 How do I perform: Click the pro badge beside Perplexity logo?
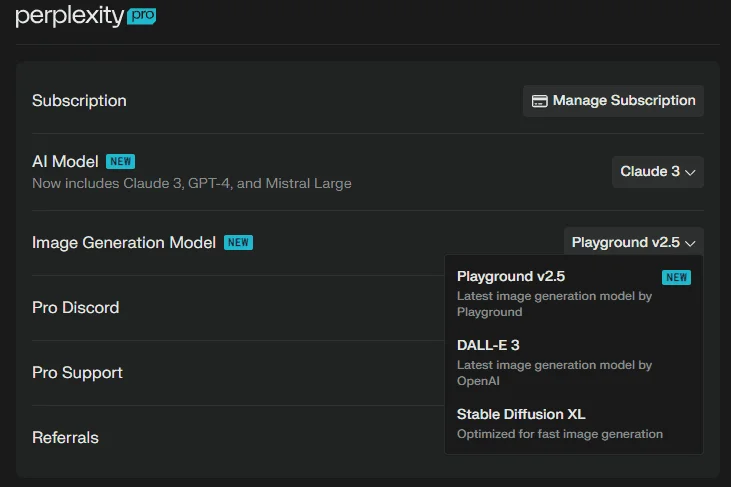pyautogui.click(x=142, y=16)
